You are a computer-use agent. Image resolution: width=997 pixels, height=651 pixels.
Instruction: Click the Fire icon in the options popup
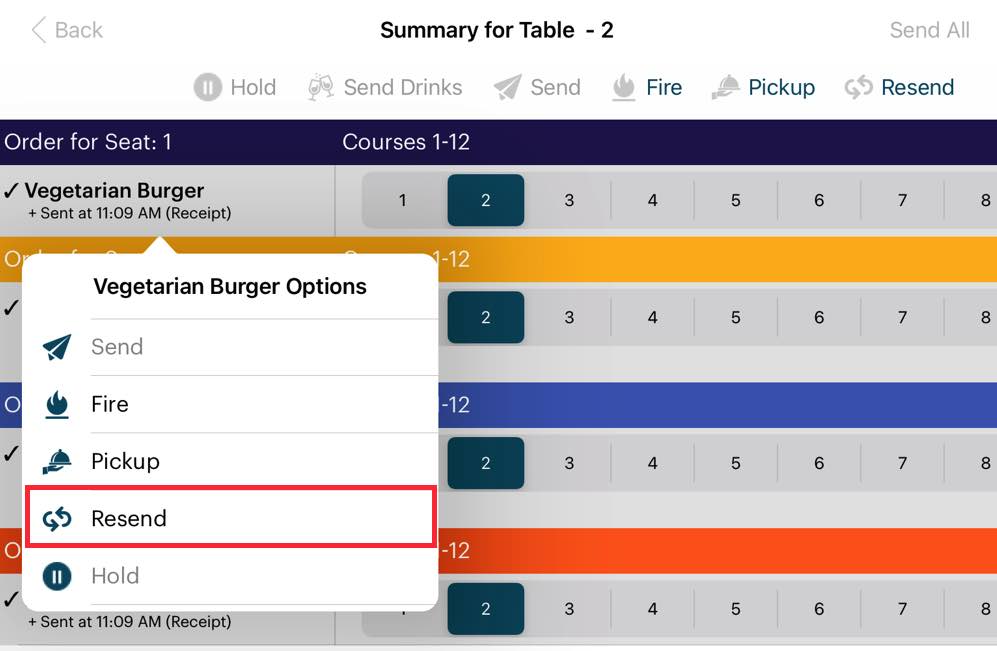pos(57,404)
